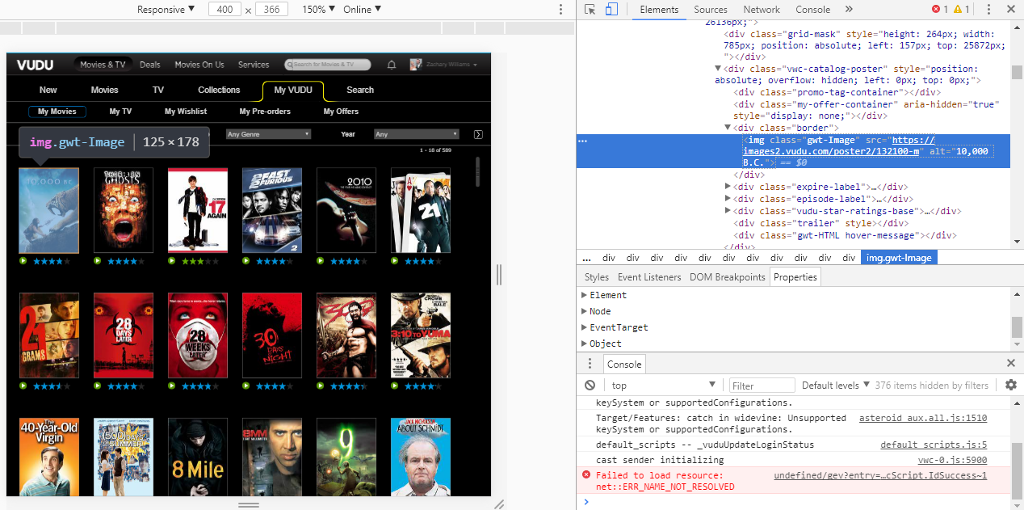1024x510 pixels.
Task: Open the About Schmidt poster thumbnail
Action: pyautogui.click(x=421, y=457)
